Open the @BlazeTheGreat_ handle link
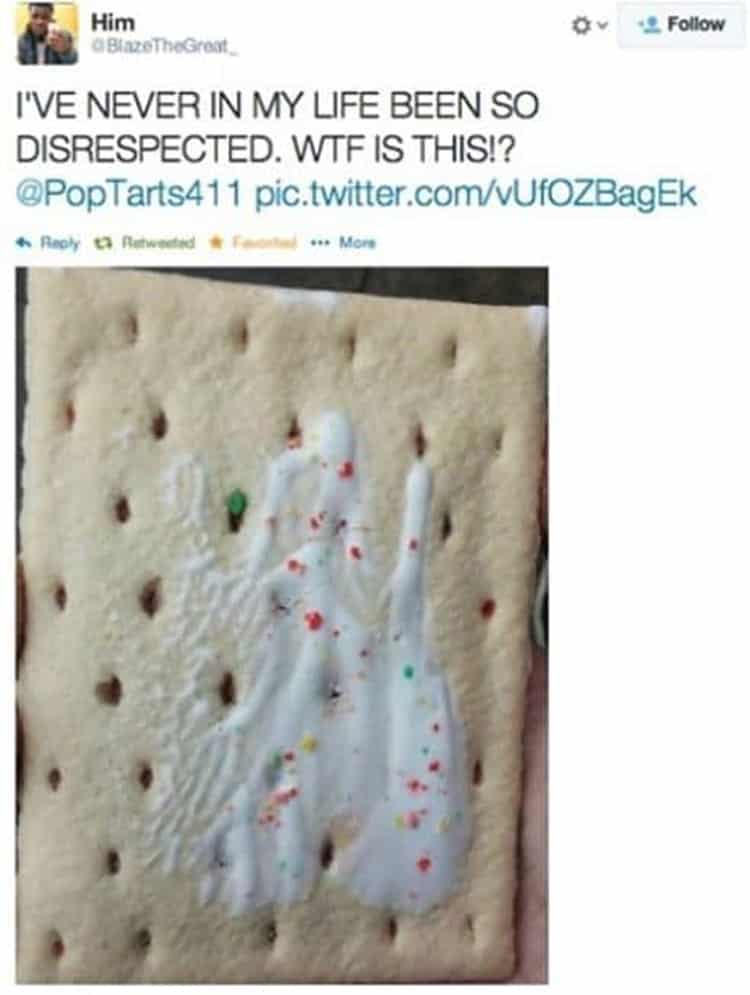750x995 pixels. [x=159, y=46]
